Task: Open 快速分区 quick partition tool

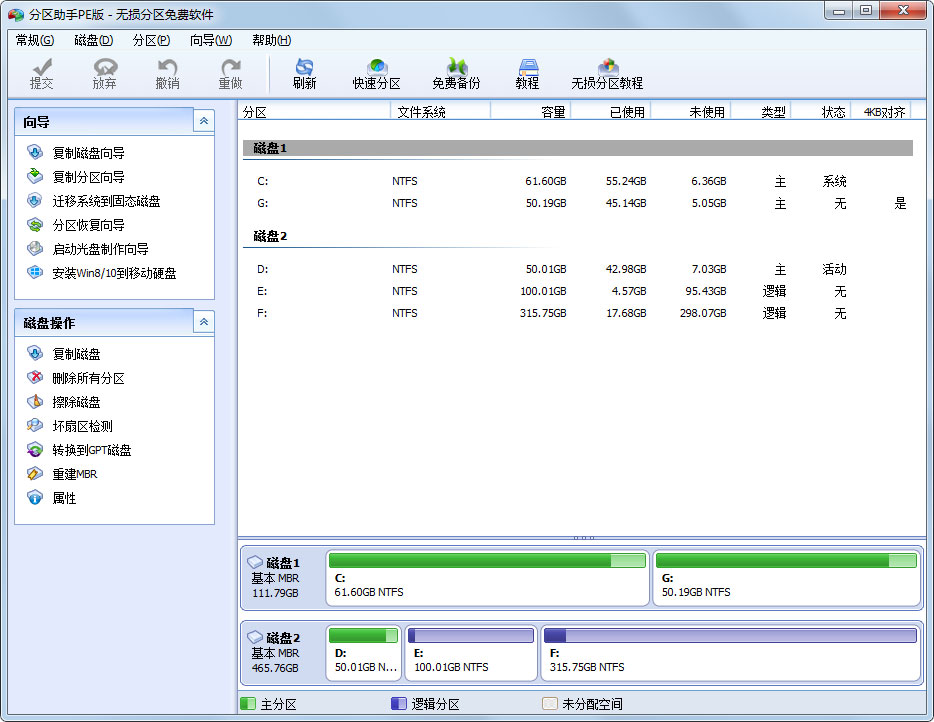Action: coord(376,73)
